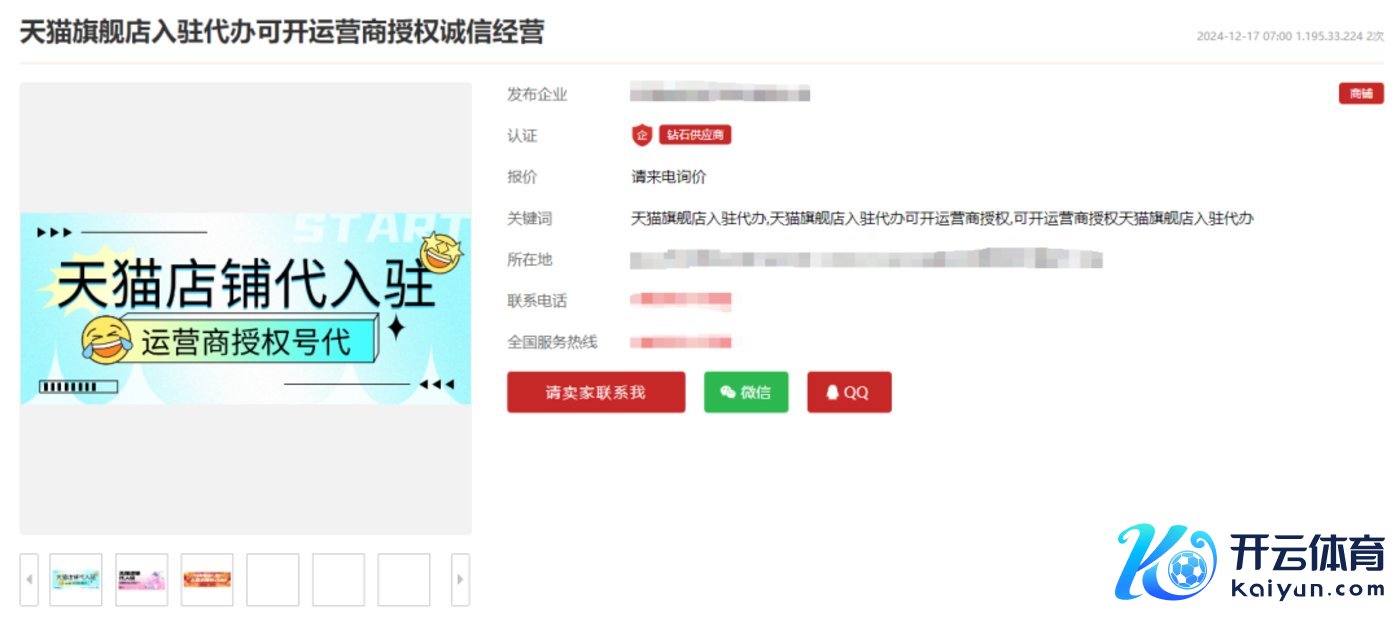Viewport: 1400px width, 622px height.
Task: Click the star-eyed emoji on the banner
Action: point(442,254)
